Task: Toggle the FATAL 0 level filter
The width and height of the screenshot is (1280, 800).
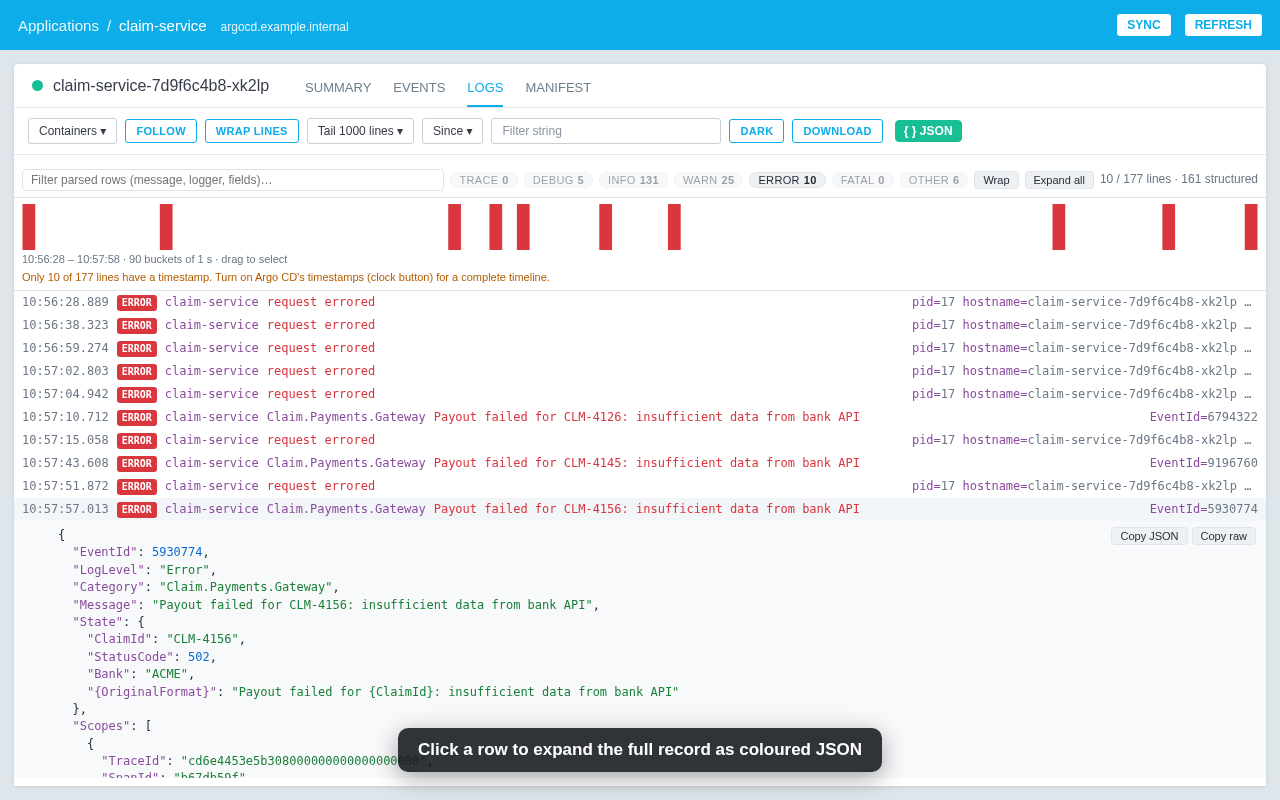Action: point(862,180)
